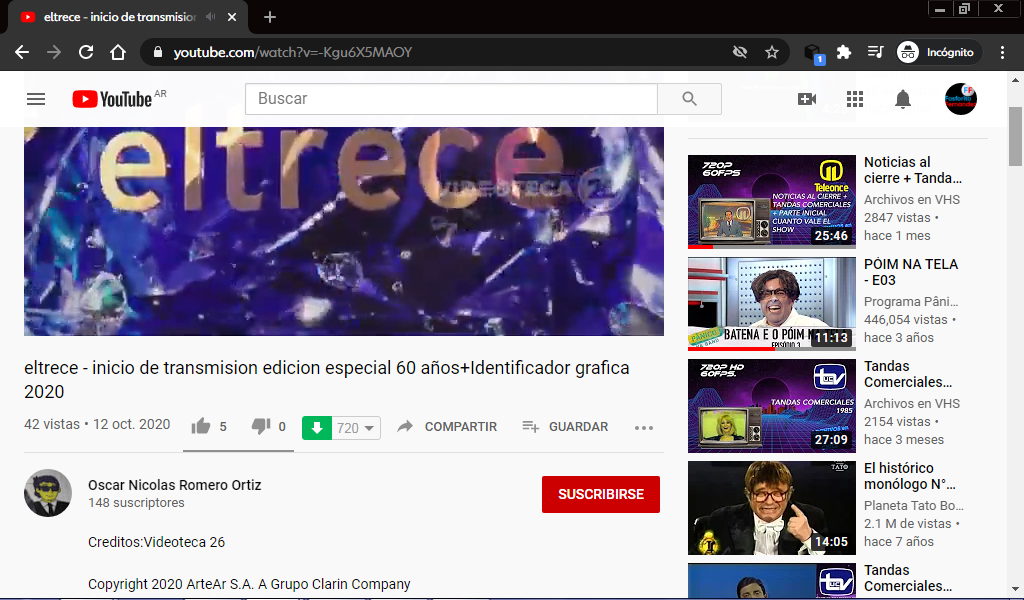Image resolution: width=1024 pixels, height=600 pixels.
Task: Click the scrollbar up arrow
Action: pos(1015,80)
